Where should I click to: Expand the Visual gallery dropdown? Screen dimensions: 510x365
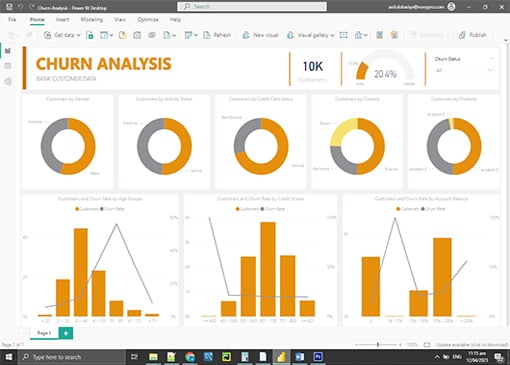pyautogui.click(x=332, y=35)
